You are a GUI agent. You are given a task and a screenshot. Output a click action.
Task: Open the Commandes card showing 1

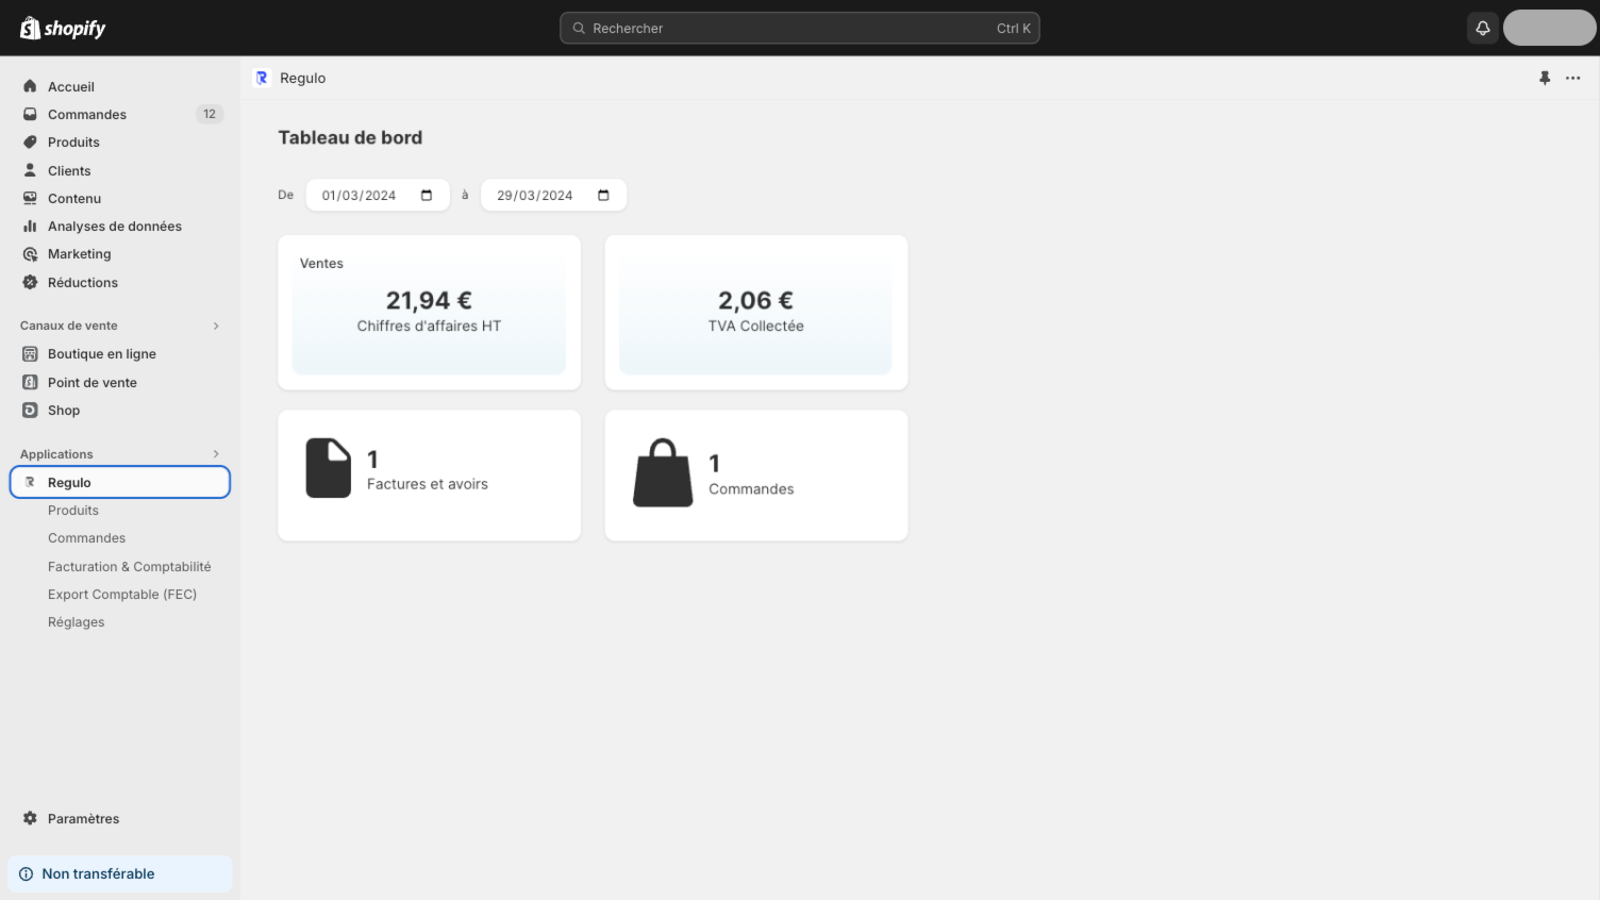point(756,475)
